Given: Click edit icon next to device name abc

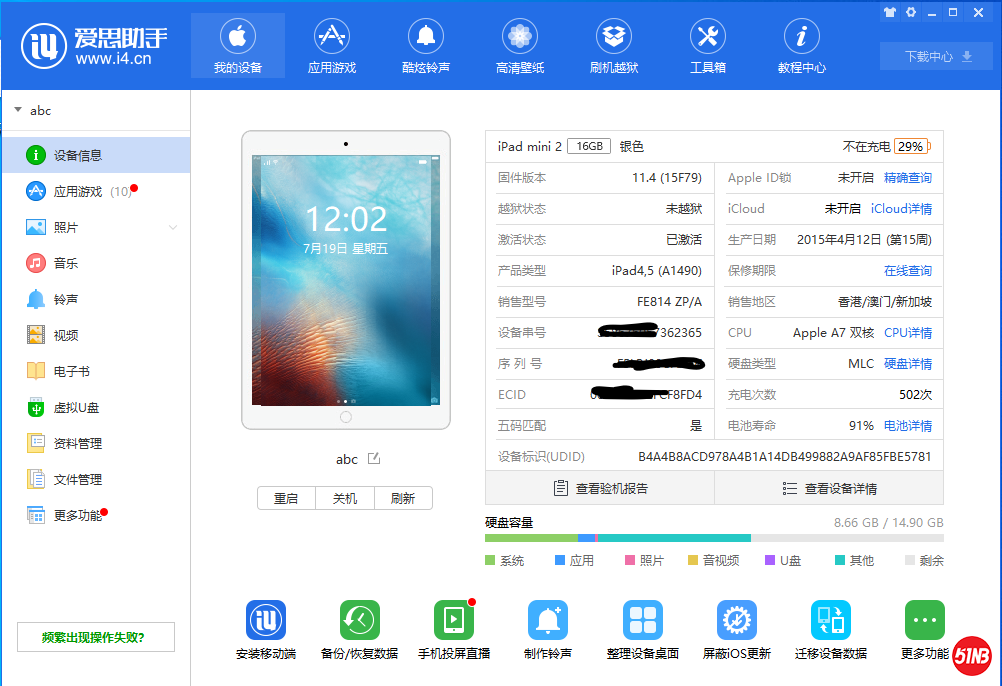Looking at the screenshot, I should (x=374, y=459).
